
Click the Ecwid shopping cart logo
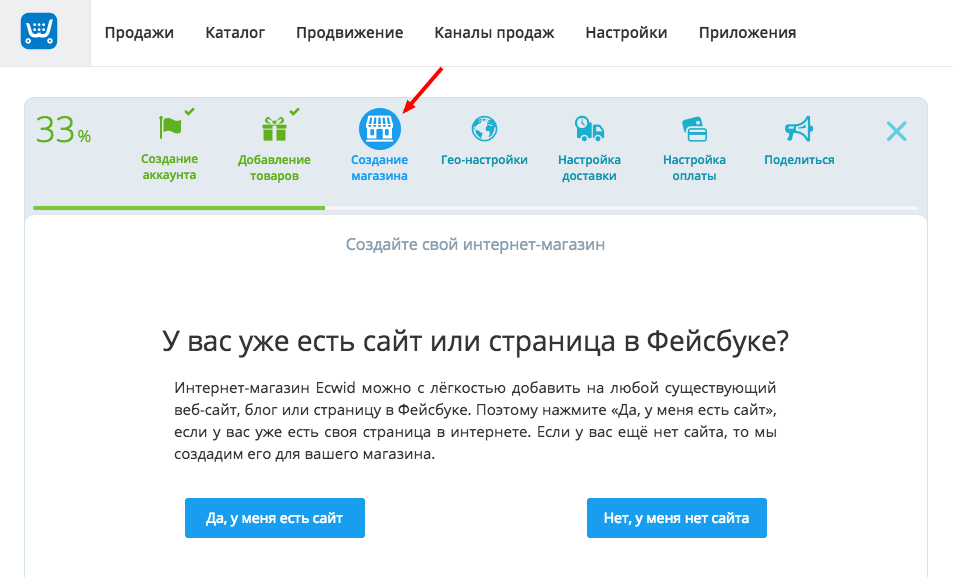[39, 32]
